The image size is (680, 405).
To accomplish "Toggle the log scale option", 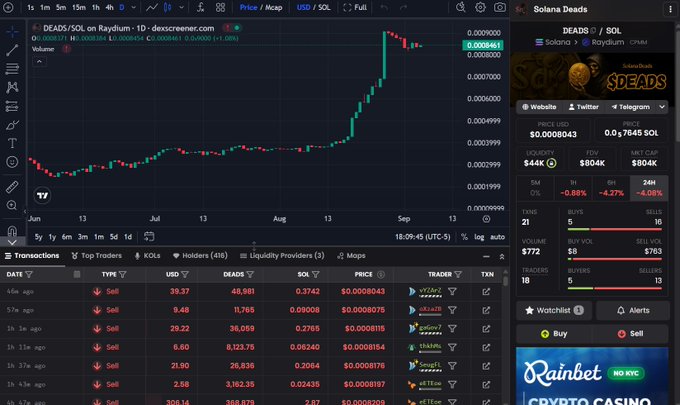I will (479, 237).
